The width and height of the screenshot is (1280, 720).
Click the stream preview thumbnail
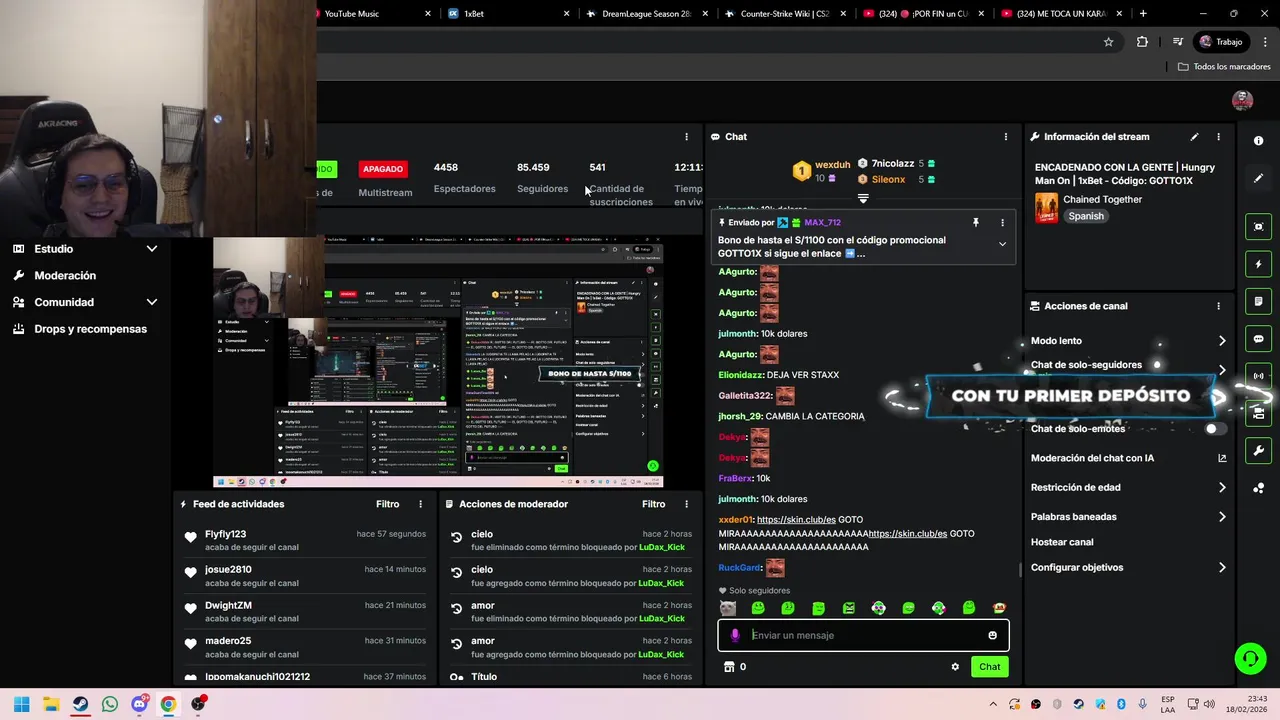click(438, 362)
